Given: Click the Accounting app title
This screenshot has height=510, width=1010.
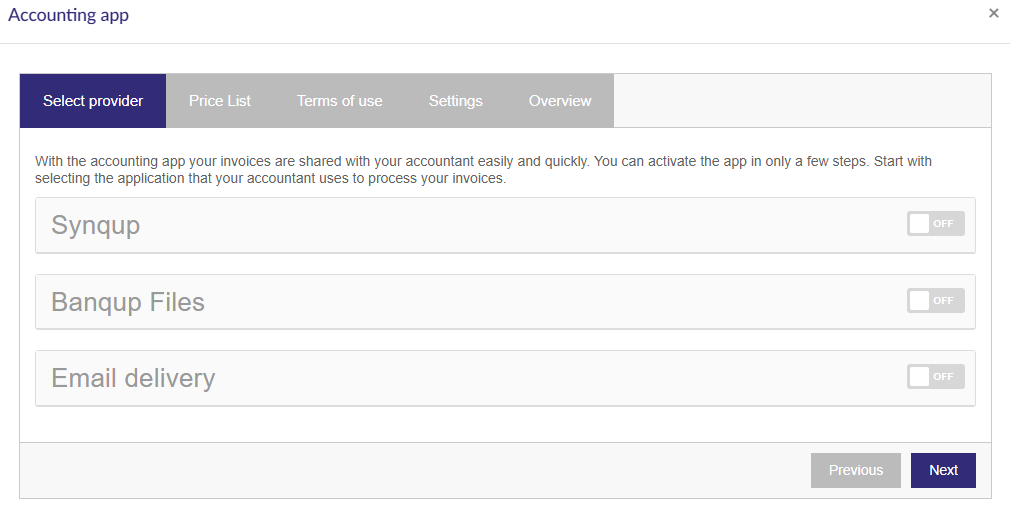Looking at the screenshot, I should (x=68, y=15).
